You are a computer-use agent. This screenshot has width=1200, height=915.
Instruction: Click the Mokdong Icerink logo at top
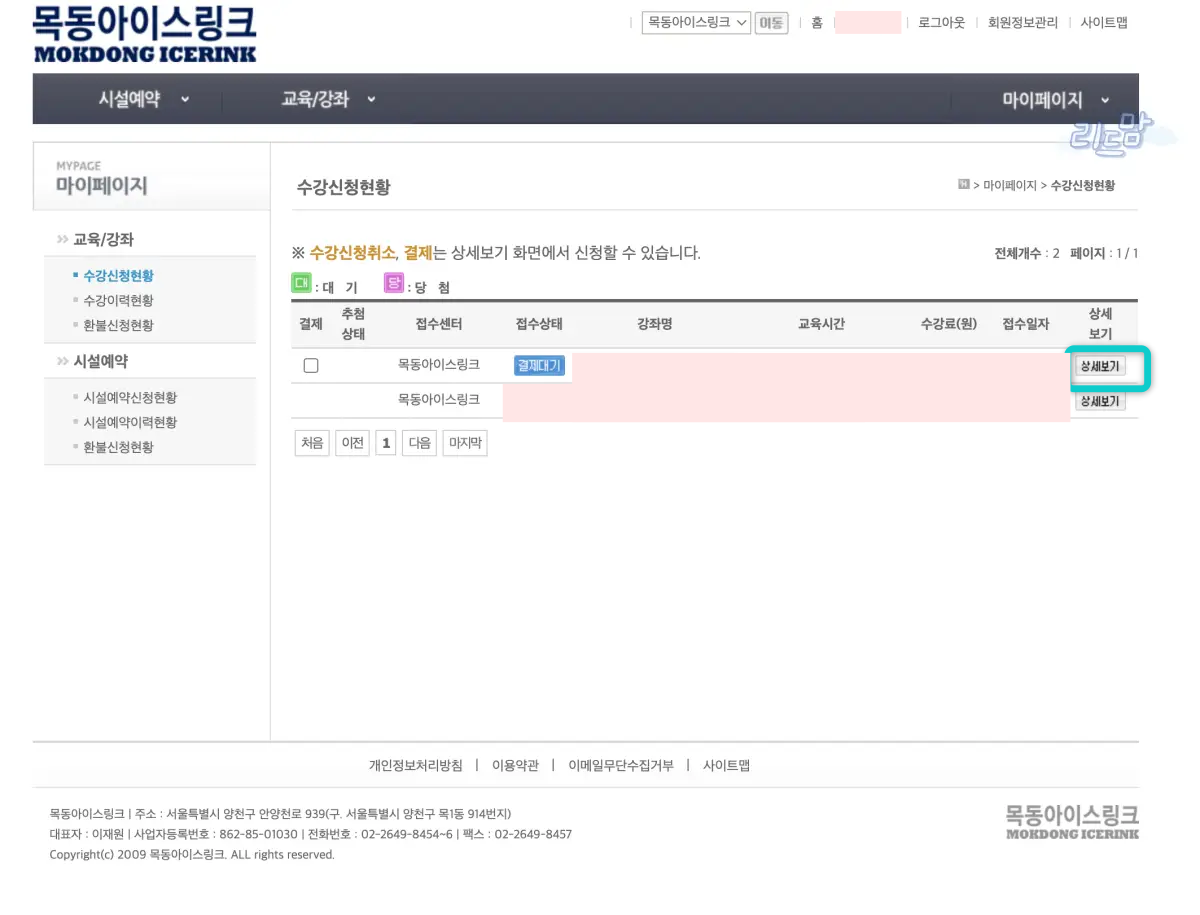click(144, 34)
